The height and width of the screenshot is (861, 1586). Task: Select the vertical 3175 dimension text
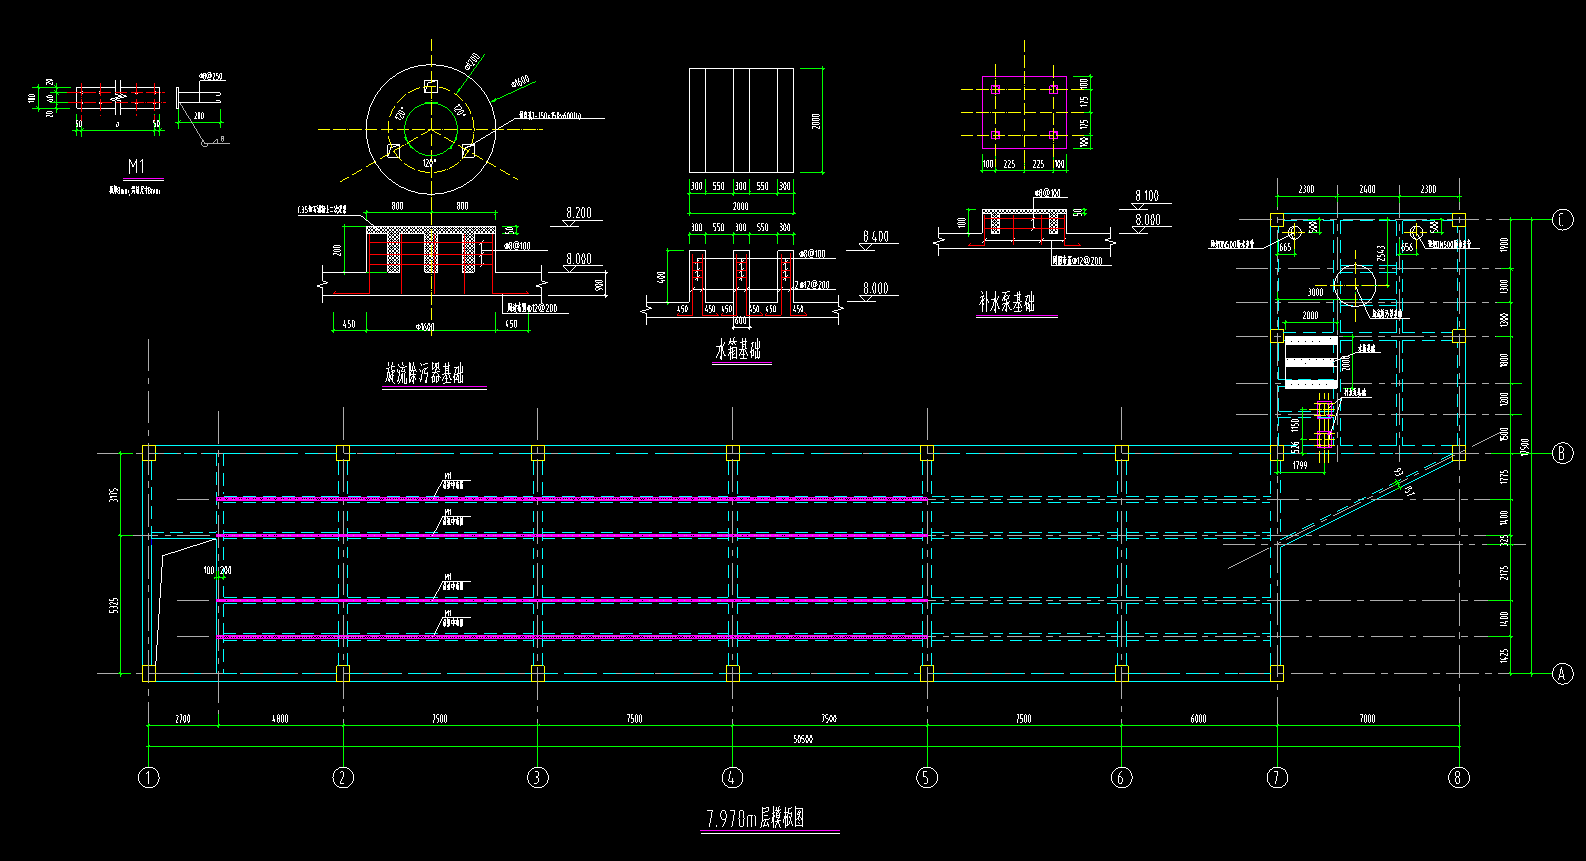114,494
